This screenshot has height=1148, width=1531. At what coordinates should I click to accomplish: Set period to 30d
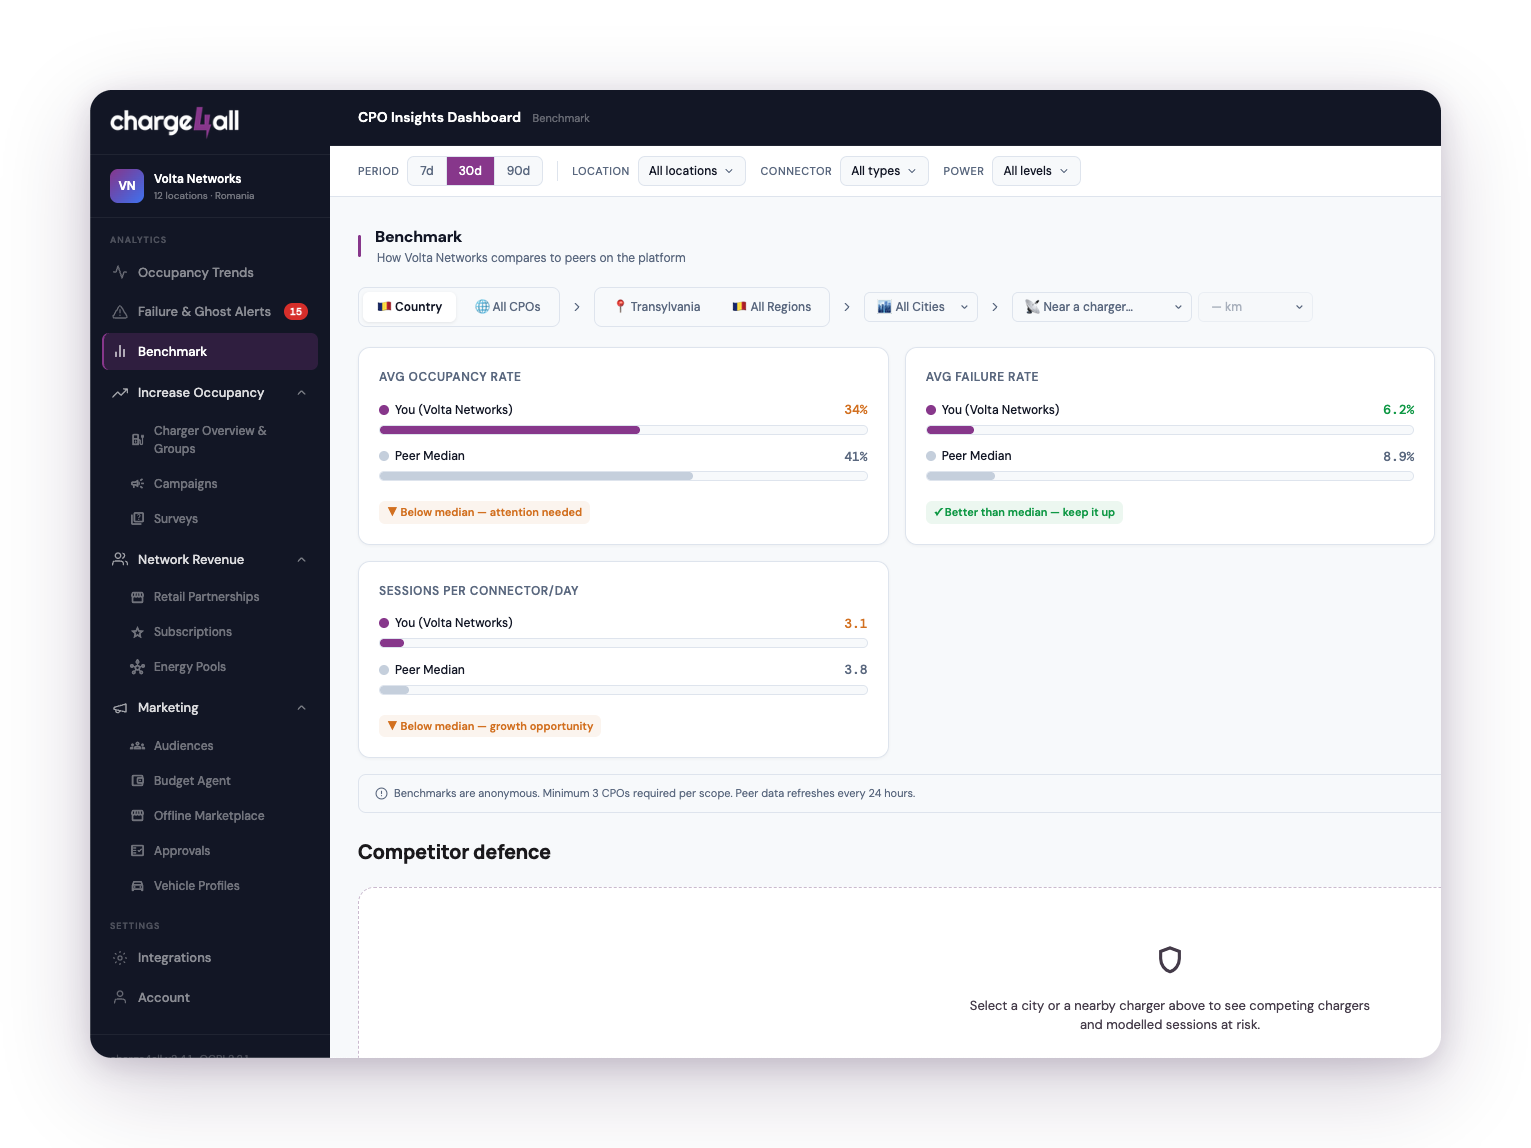pyautogui.click(x=470, y=171)
